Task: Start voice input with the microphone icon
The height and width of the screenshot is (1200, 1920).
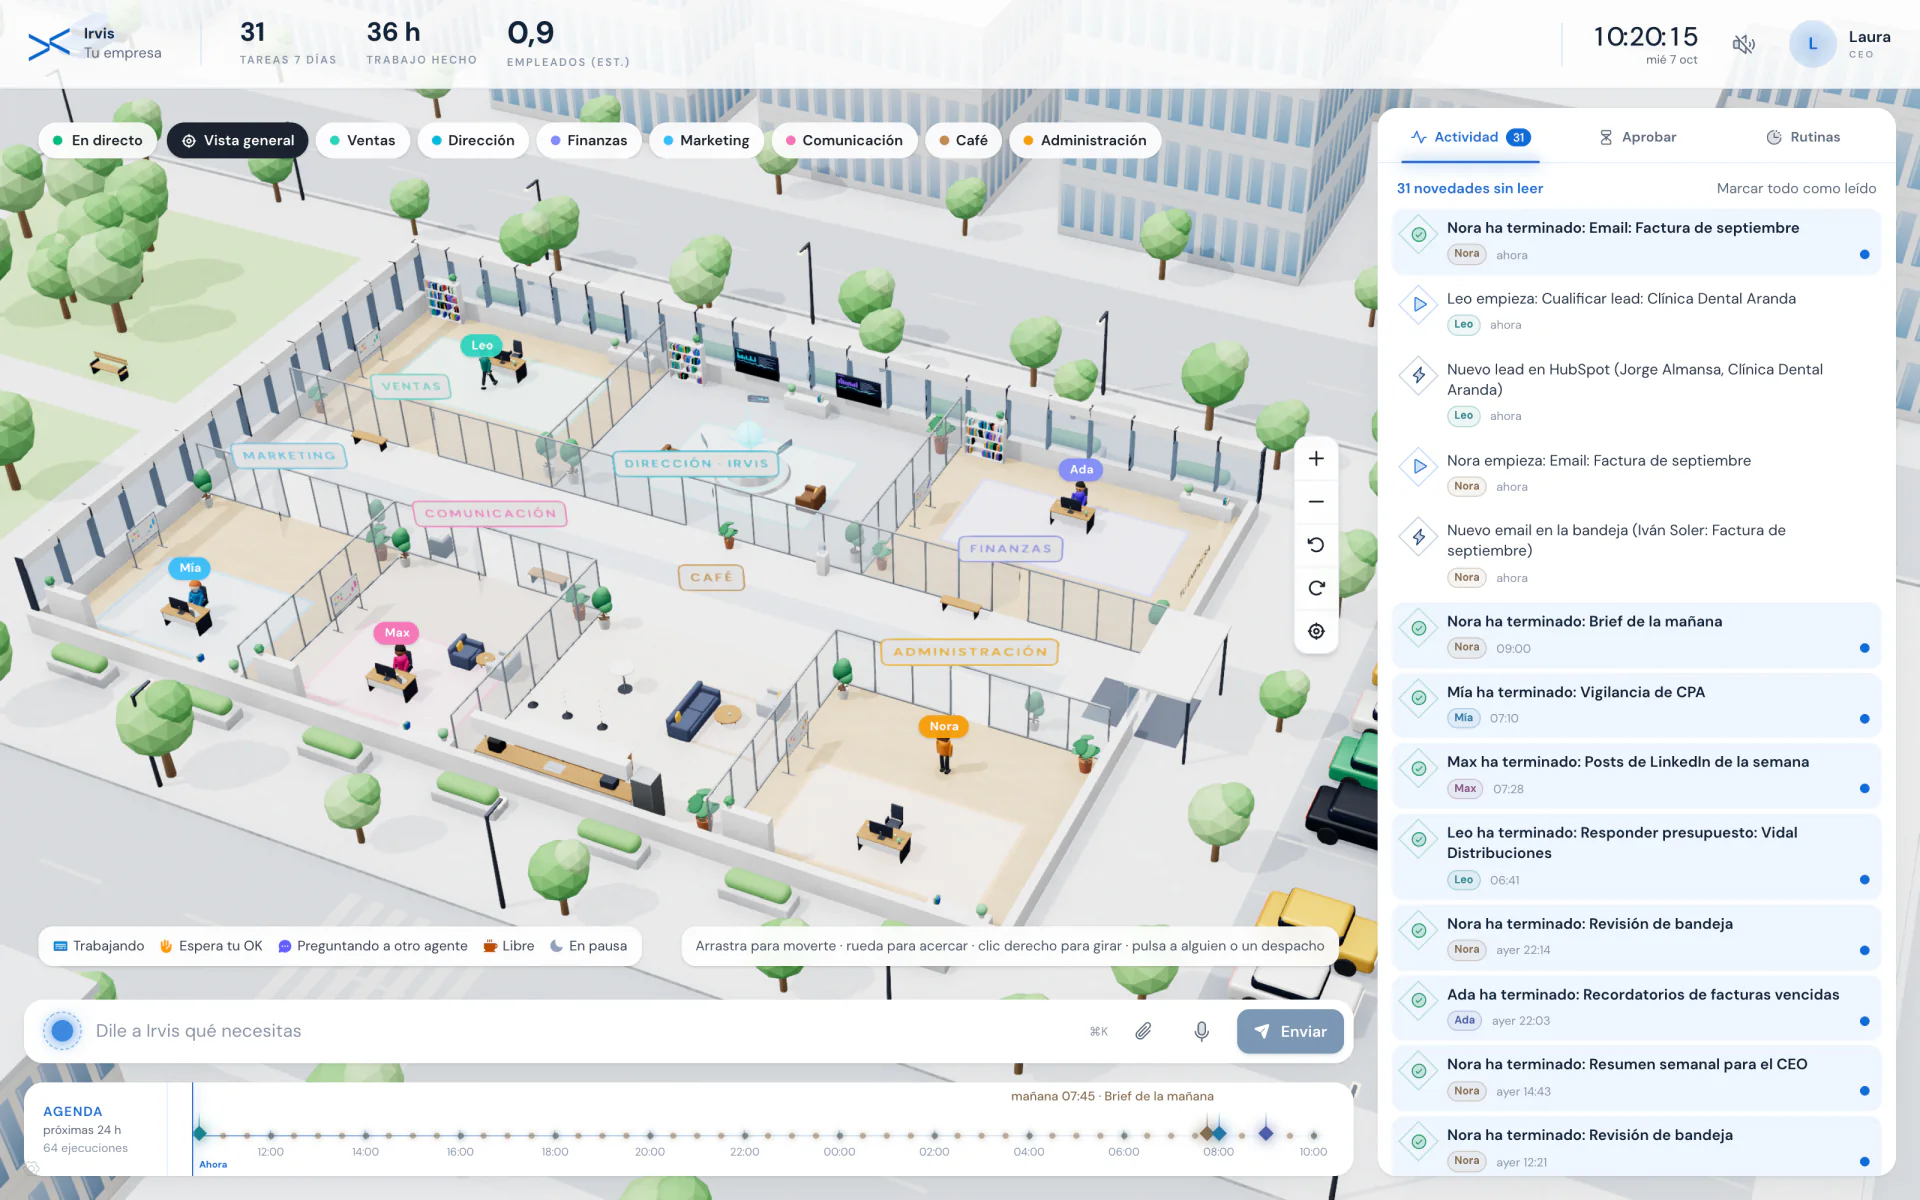Action: click(1201, 1031)
